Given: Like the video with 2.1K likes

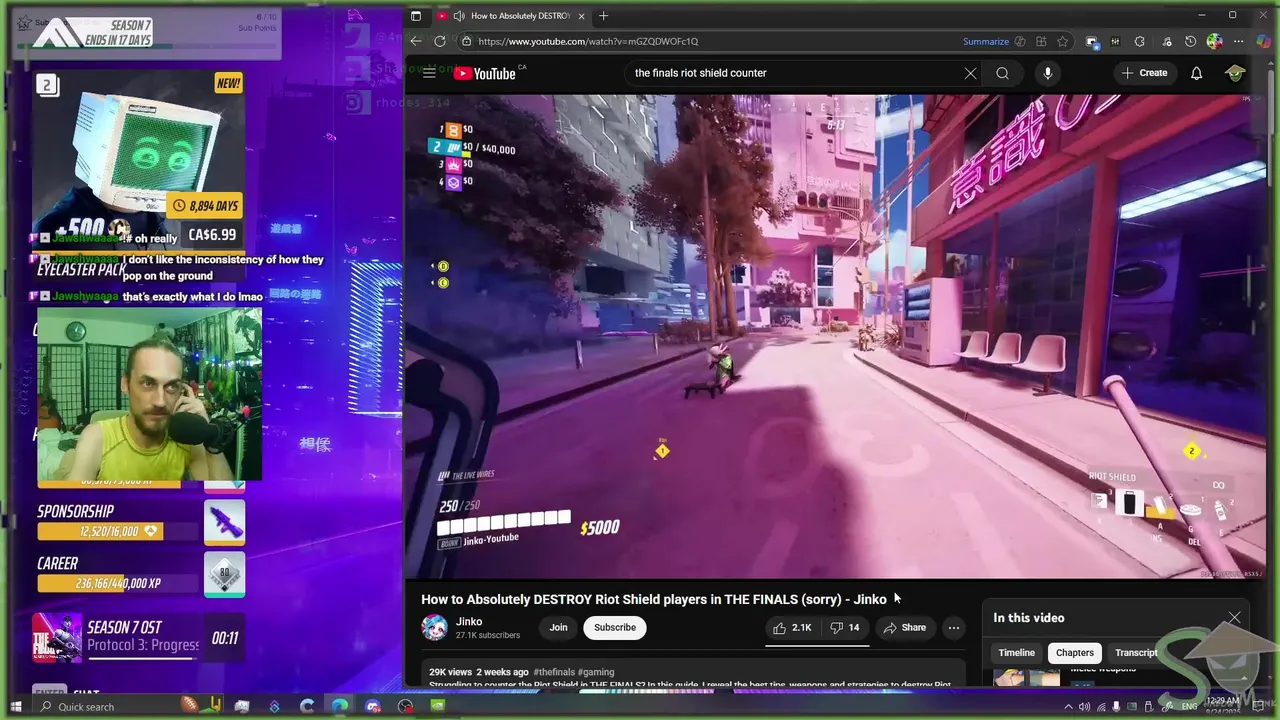Looking at the screenshot, I should tap(792, 628).
